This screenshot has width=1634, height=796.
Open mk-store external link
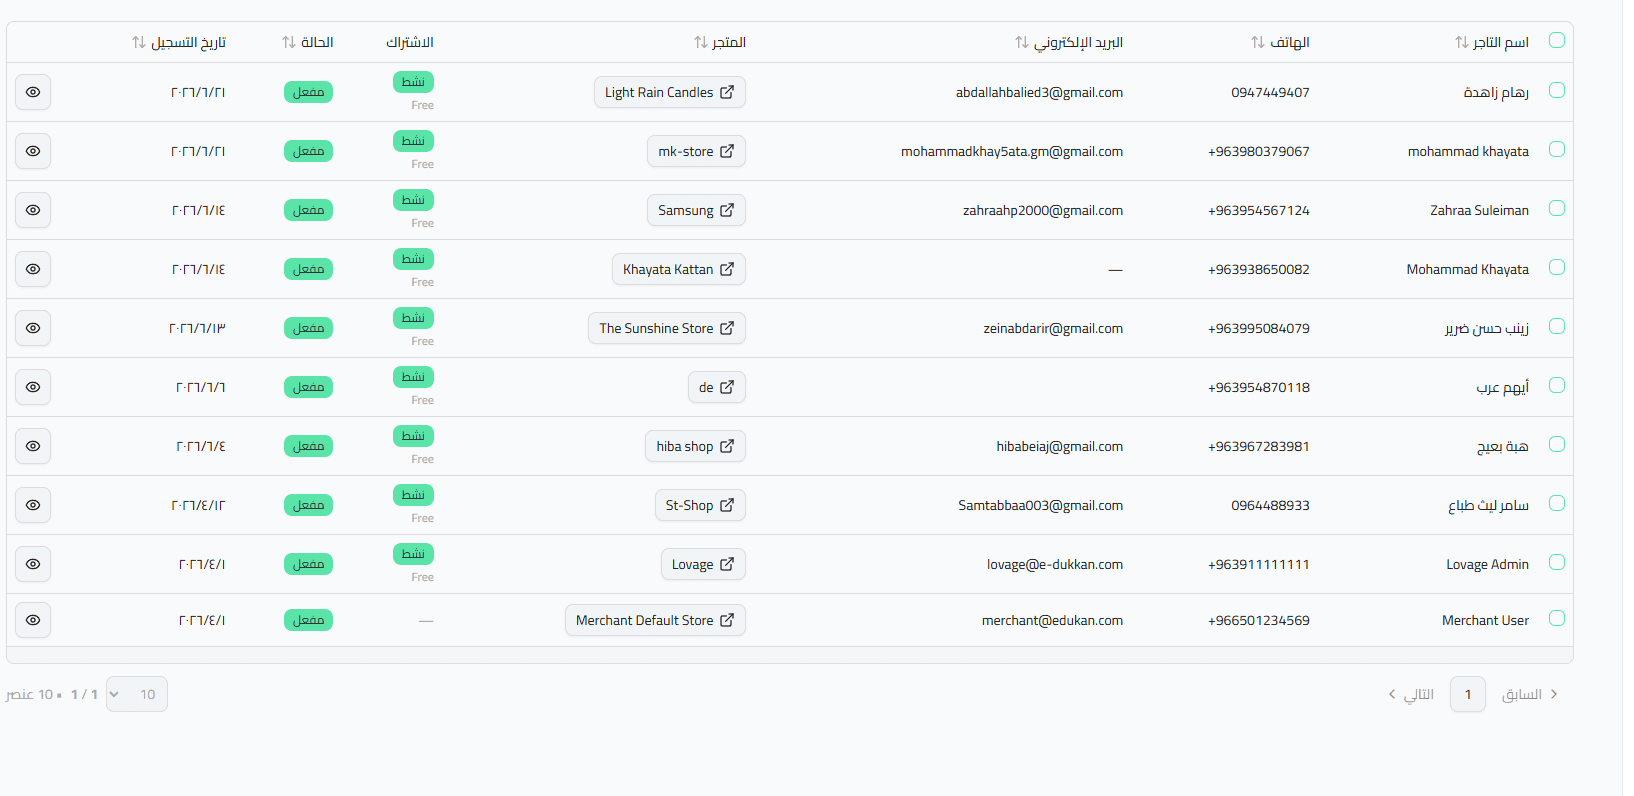(696, 151)
